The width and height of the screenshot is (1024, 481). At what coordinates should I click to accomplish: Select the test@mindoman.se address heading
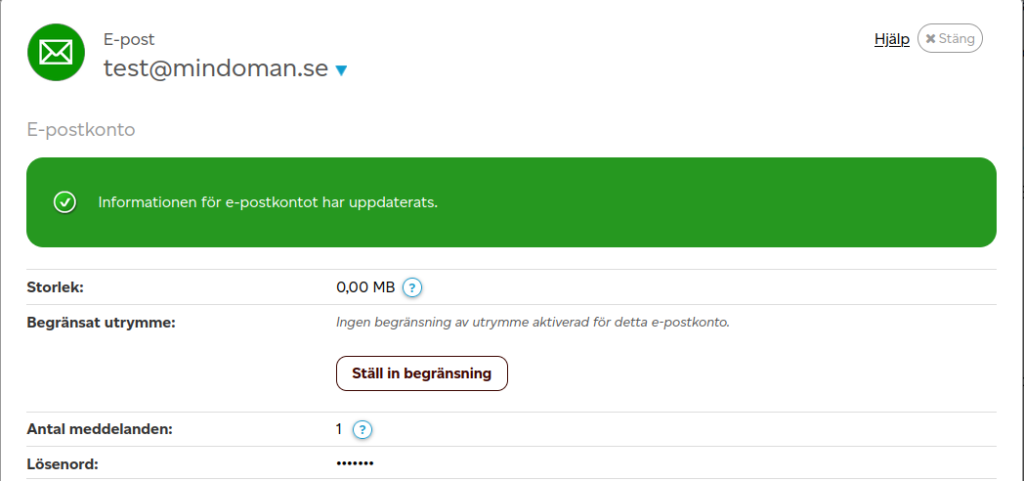point(215,69)
